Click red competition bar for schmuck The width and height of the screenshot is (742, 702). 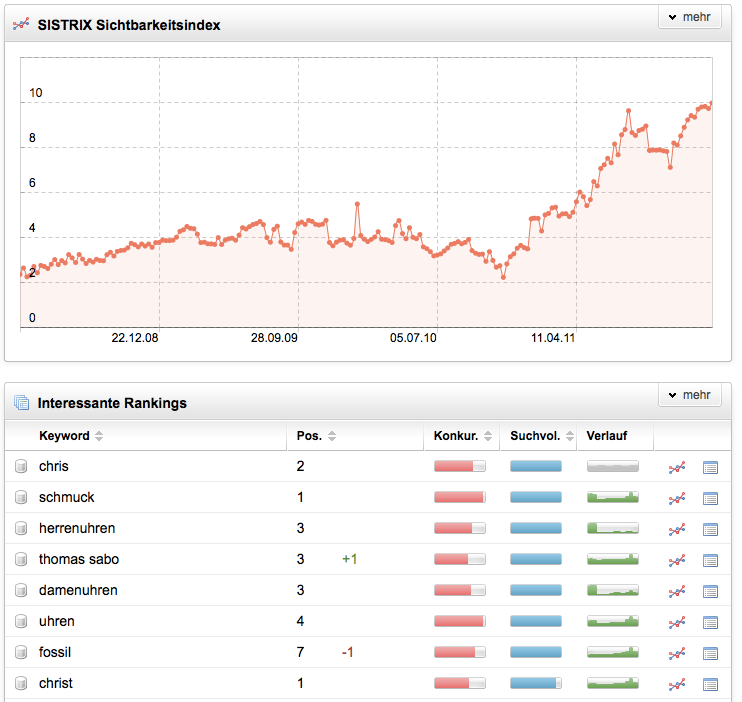[x=459, y=498]
